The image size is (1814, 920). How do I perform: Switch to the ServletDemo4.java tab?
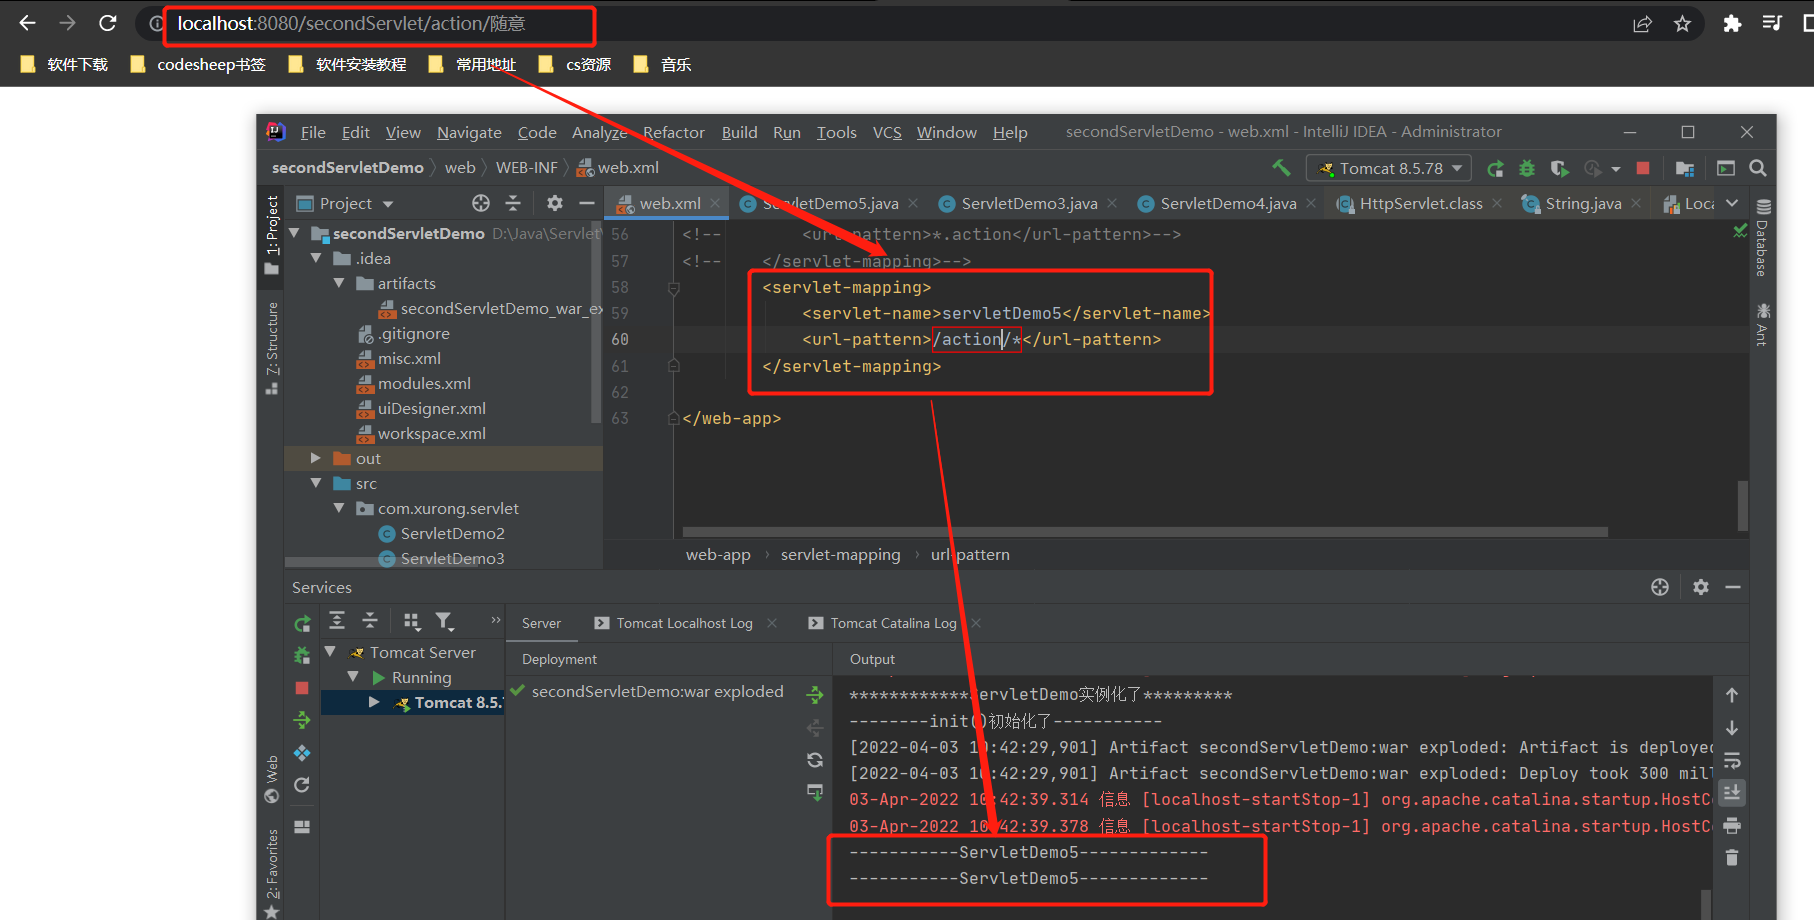pyautogui.click(x=1228, y=203)
